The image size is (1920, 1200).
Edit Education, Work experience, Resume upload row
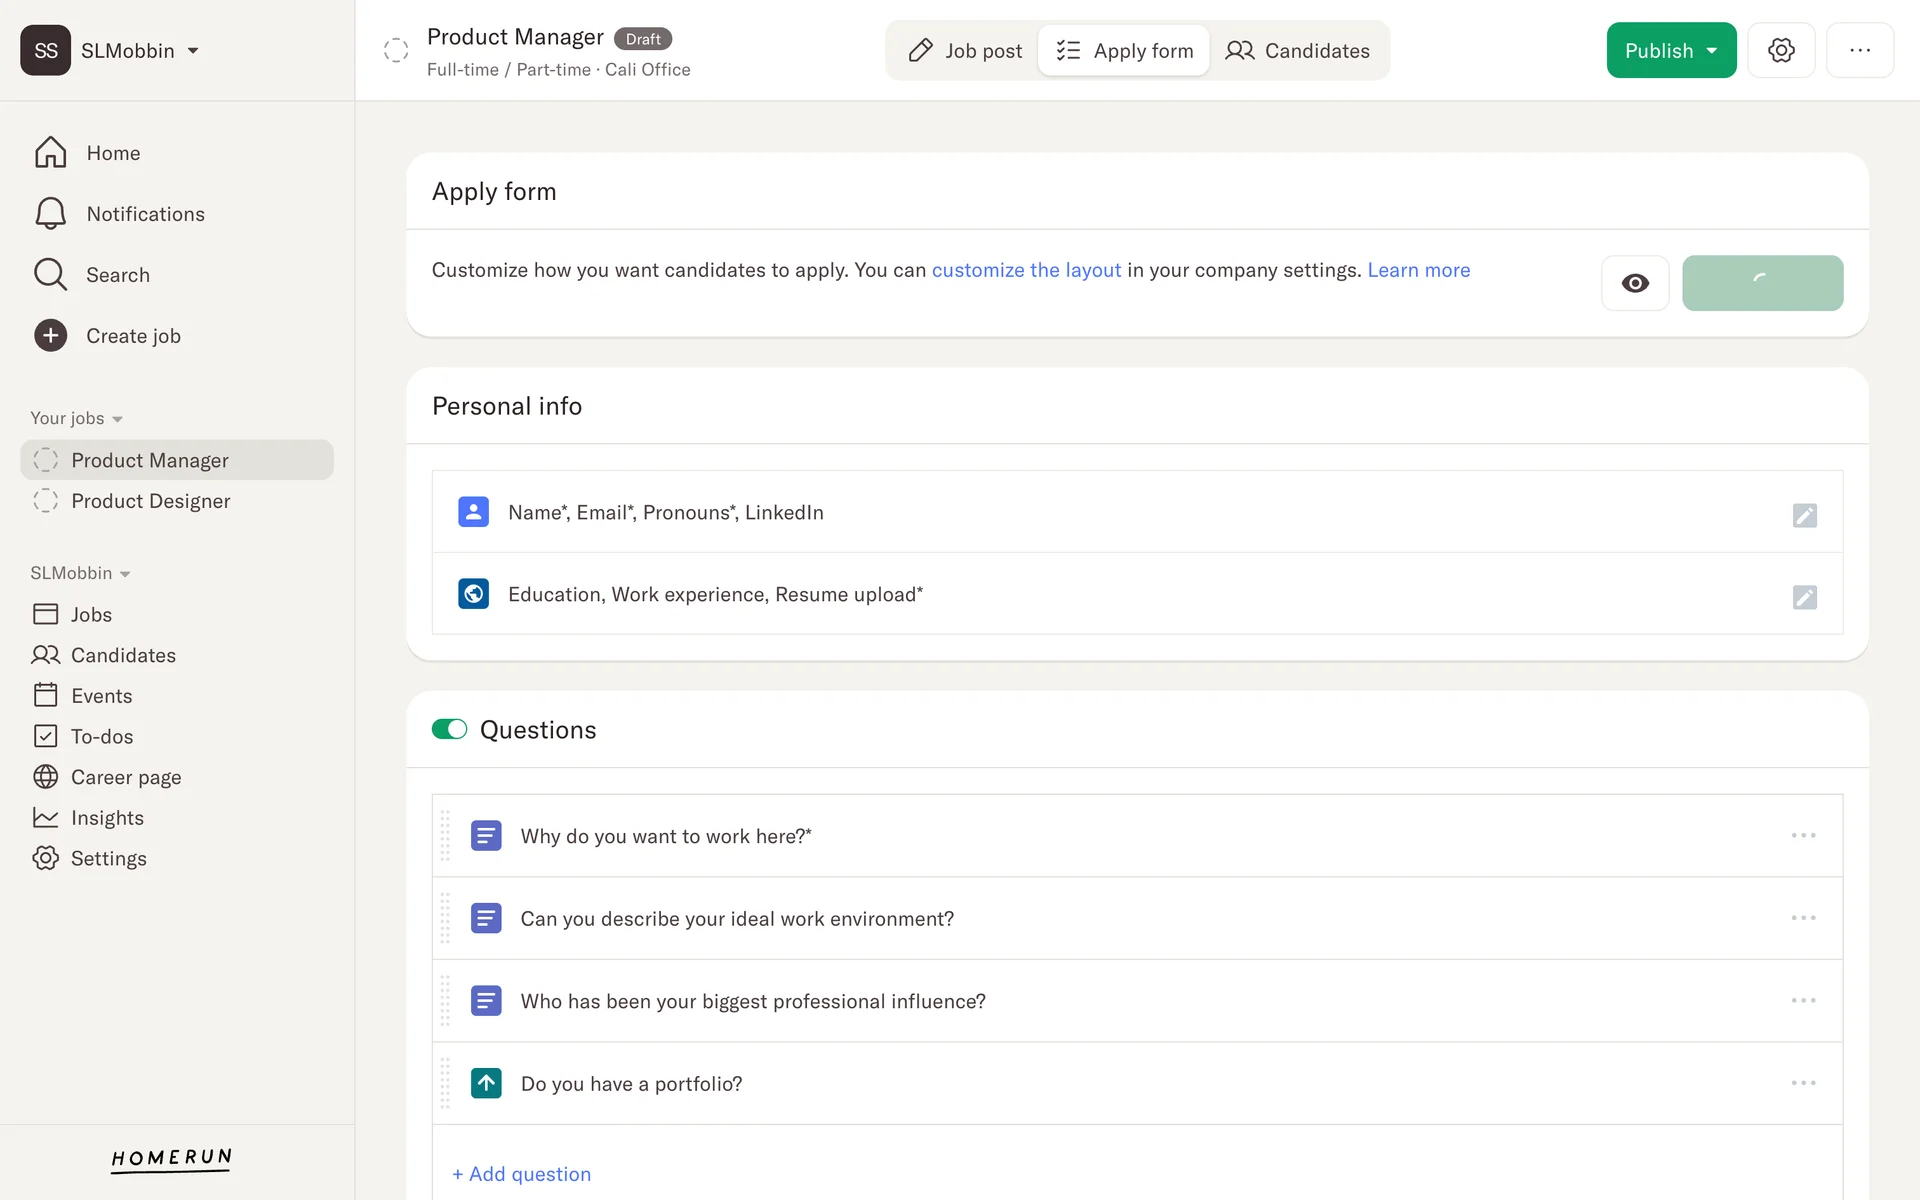pyautogui.click(x=1804, y=597)
